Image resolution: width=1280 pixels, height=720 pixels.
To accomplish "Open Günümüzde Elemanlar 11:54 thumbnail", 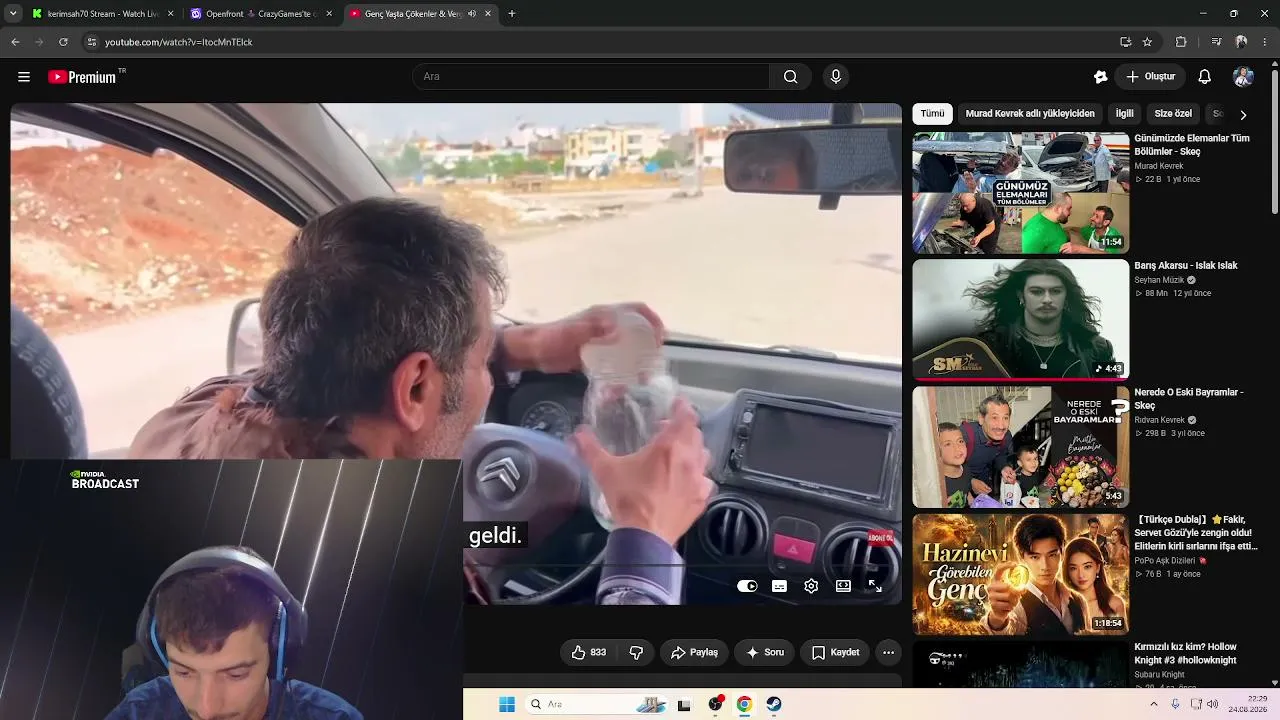I will [x=1020, y=193].
